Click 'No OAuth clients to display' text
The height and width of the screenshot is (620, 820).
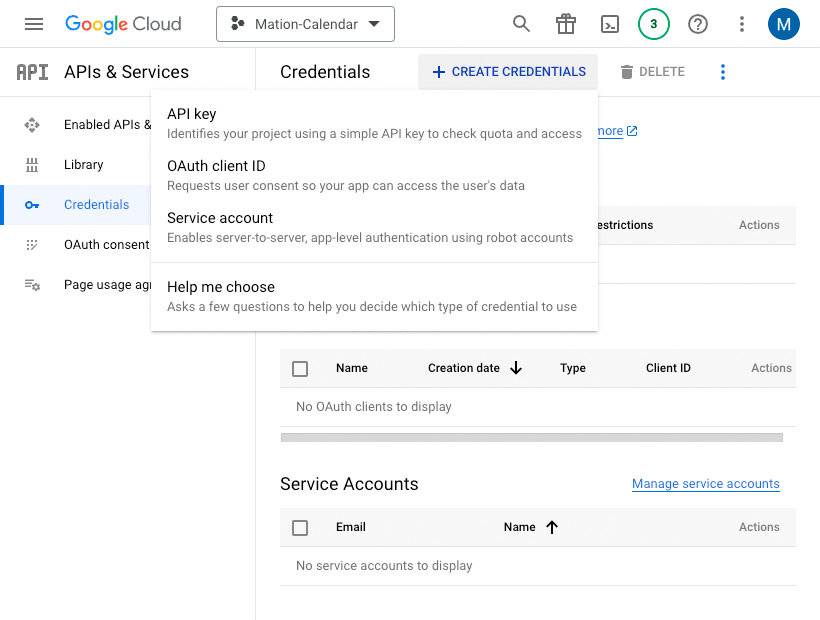373,407
